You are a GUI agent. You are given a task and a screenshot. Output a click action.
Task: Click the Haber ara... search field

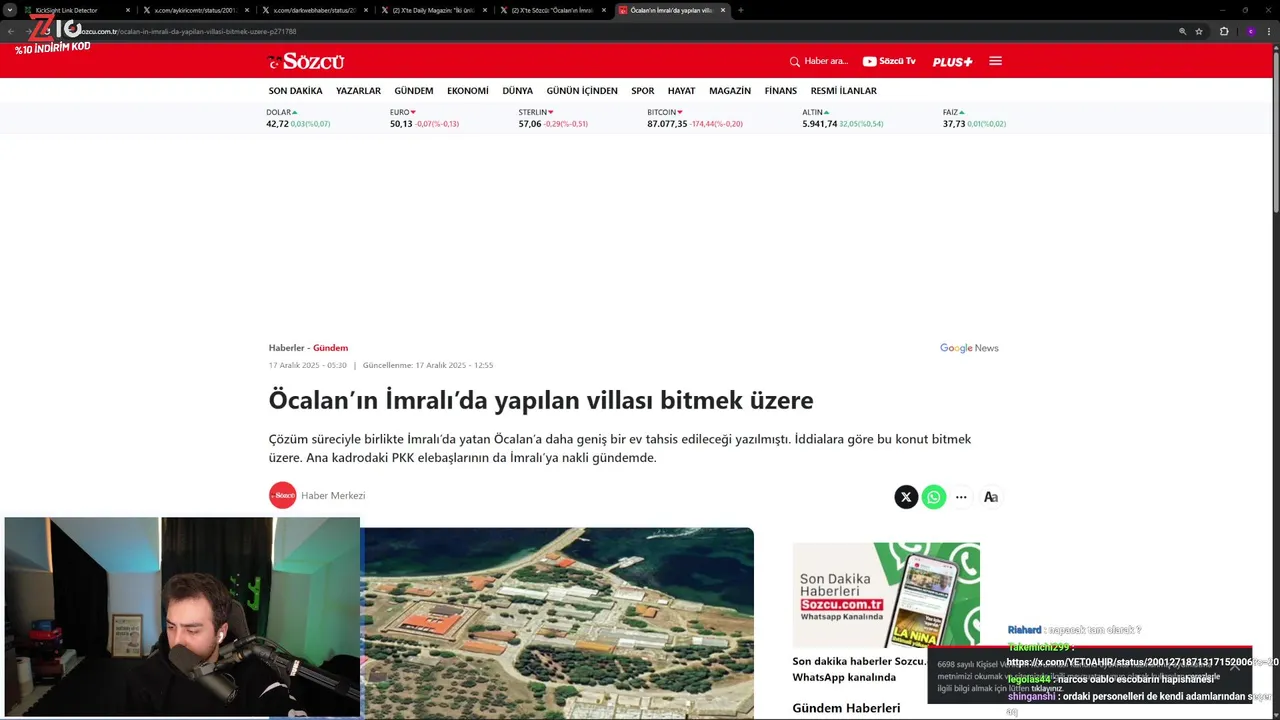point(826,61)
